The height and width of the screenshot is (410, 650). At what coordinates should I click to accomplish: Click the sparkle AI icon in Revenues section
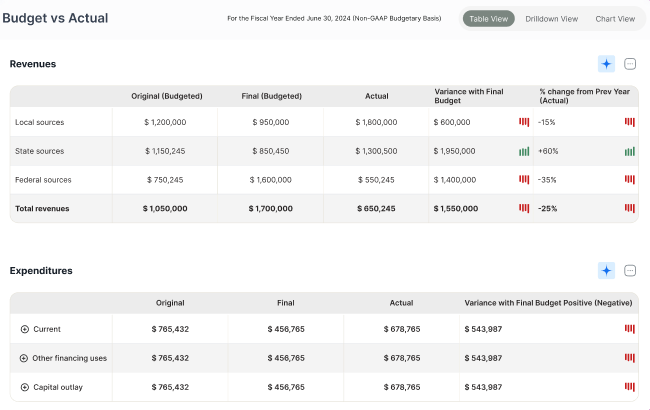click(606, 64)
